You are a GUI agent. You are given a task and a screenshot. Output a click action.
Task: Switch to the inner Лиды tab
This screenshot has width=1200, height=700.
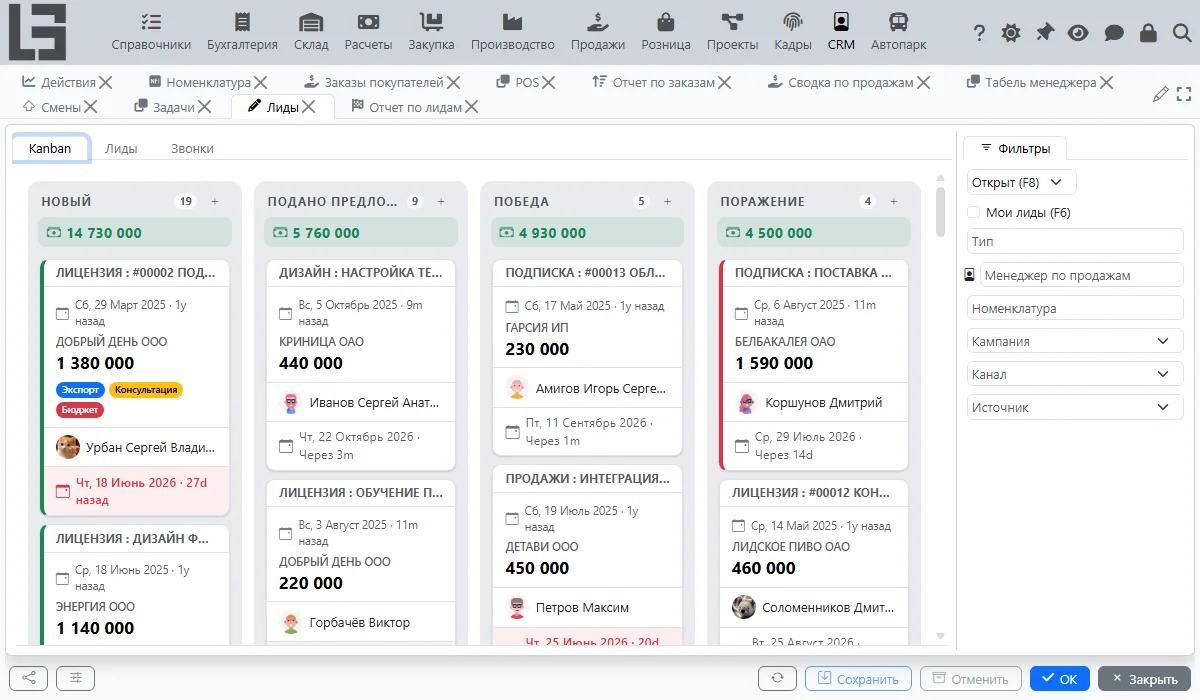click(121, 148)
